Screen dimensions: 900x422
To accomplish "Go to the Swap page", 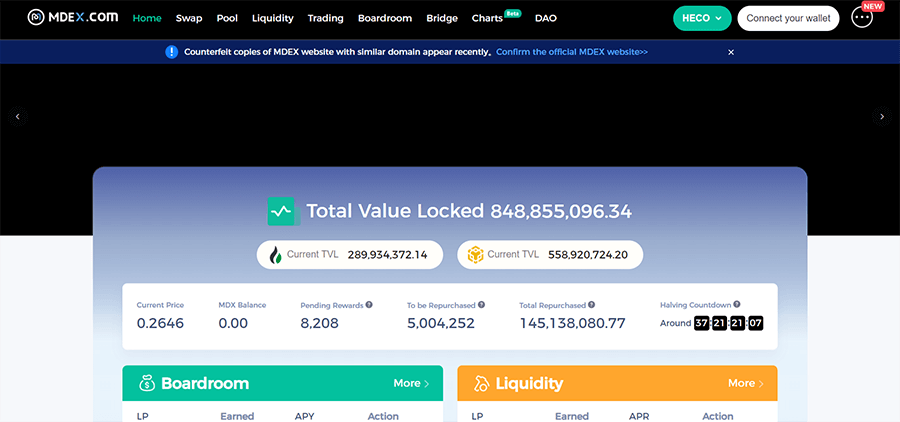I will [189, 18].
